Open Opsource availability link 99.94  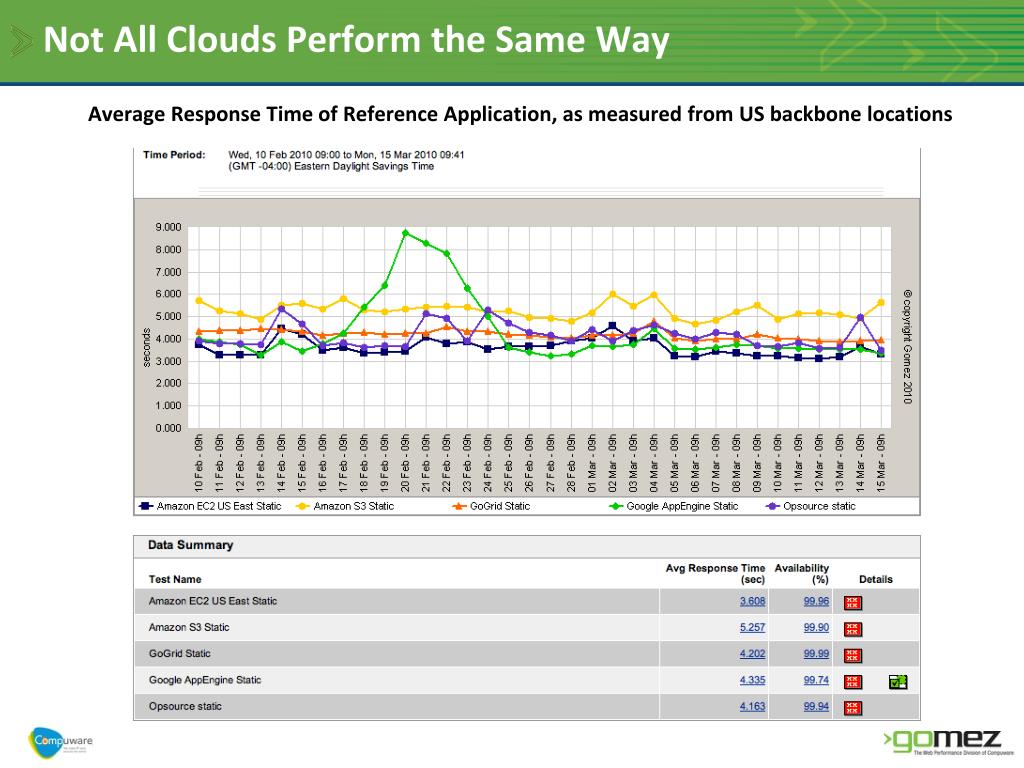[x=816, y=706]
